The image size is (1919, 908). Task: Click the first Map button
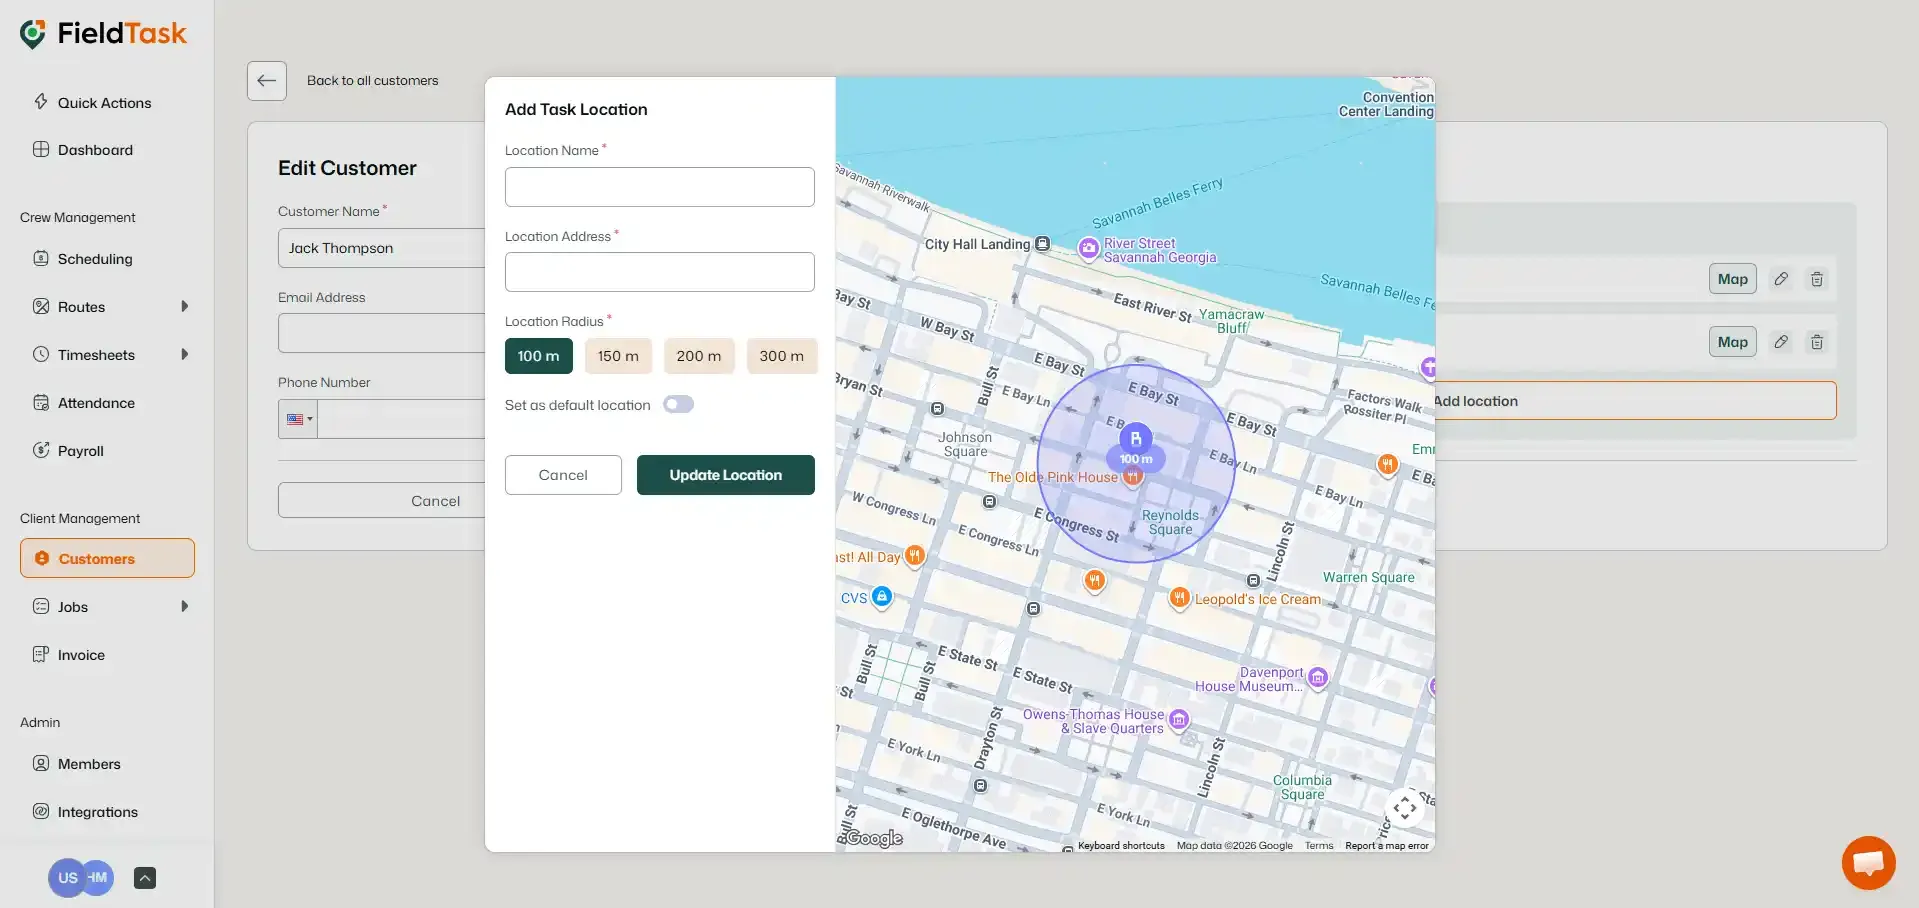(x=1732, y=279)
